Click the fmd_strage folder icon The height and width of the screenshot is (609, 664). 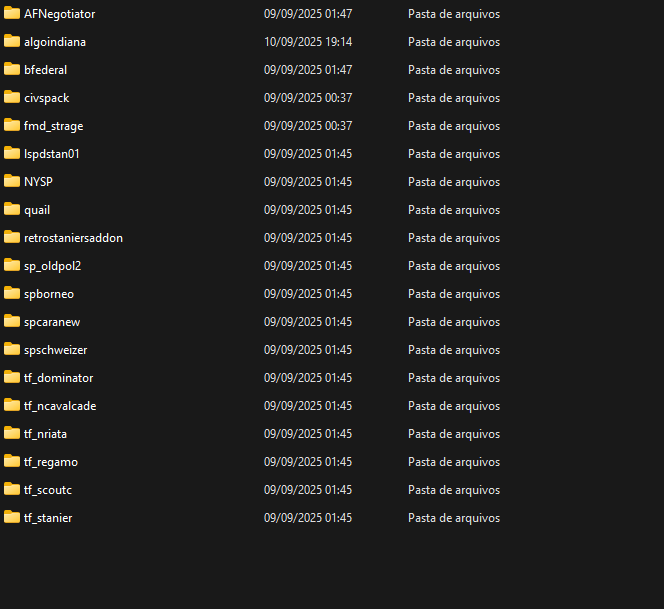click(x=12, y=126)
